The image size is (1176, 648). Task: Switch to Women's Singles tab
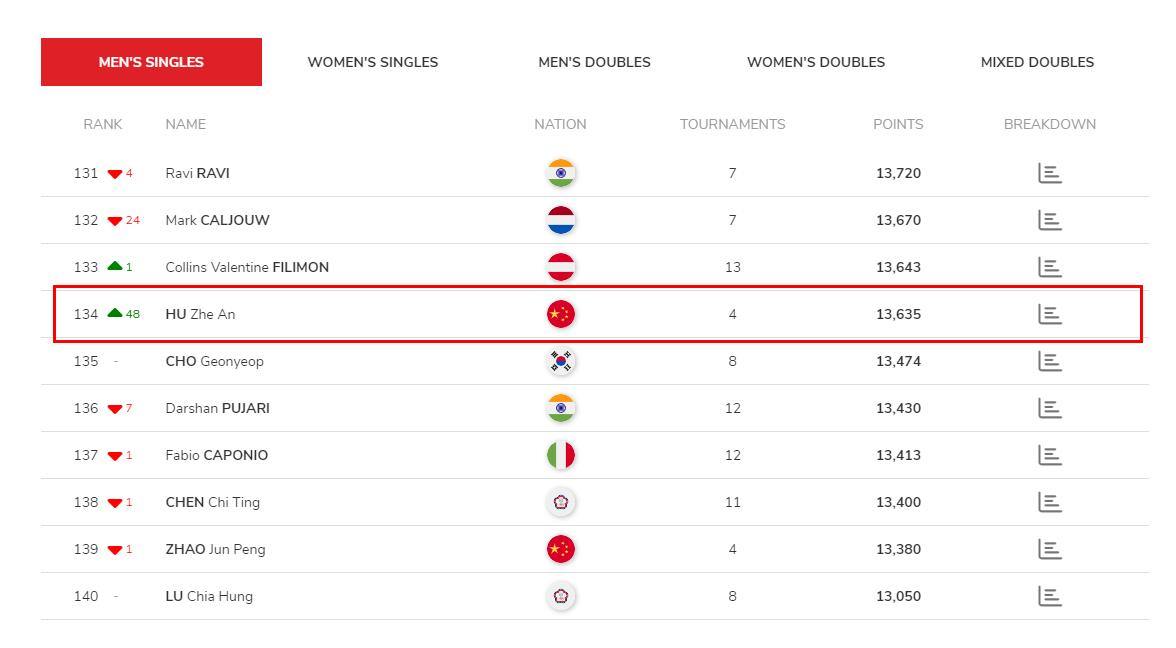(373, 62)
